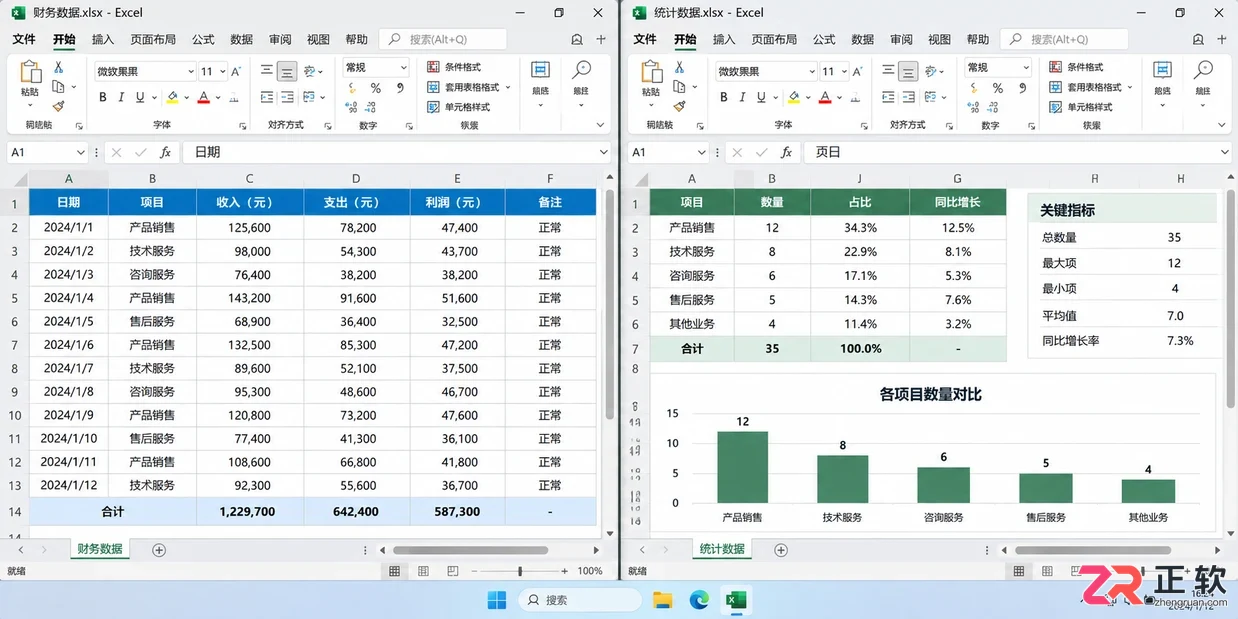Click the Cut scissors icon in 财务数据 window
The image size is (1238, 619).
pos(59,67)
